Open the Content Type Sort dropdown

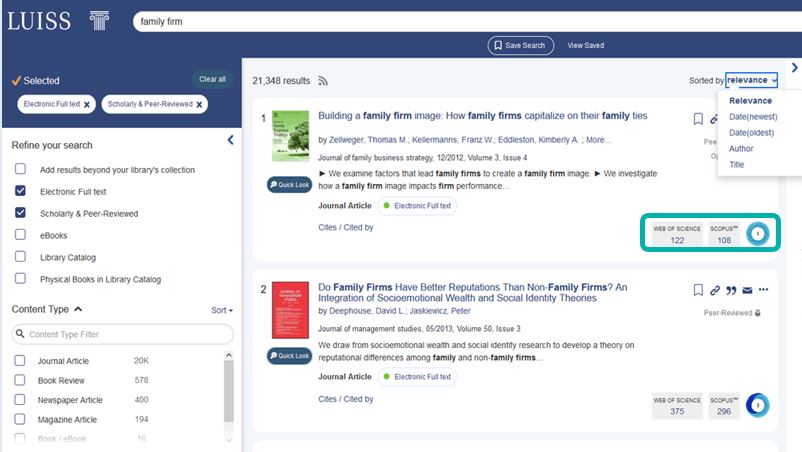222,310
